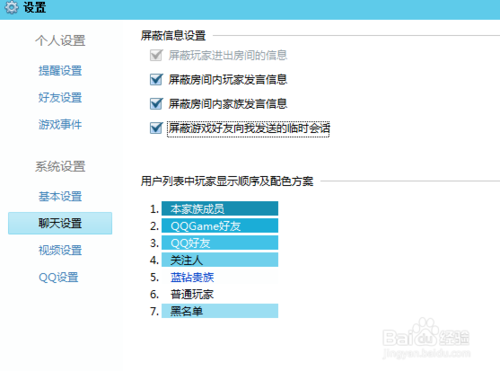Open 基本设置 in the sidebar
The width and height of the screenshot is (500, 371).
[60, 196]
